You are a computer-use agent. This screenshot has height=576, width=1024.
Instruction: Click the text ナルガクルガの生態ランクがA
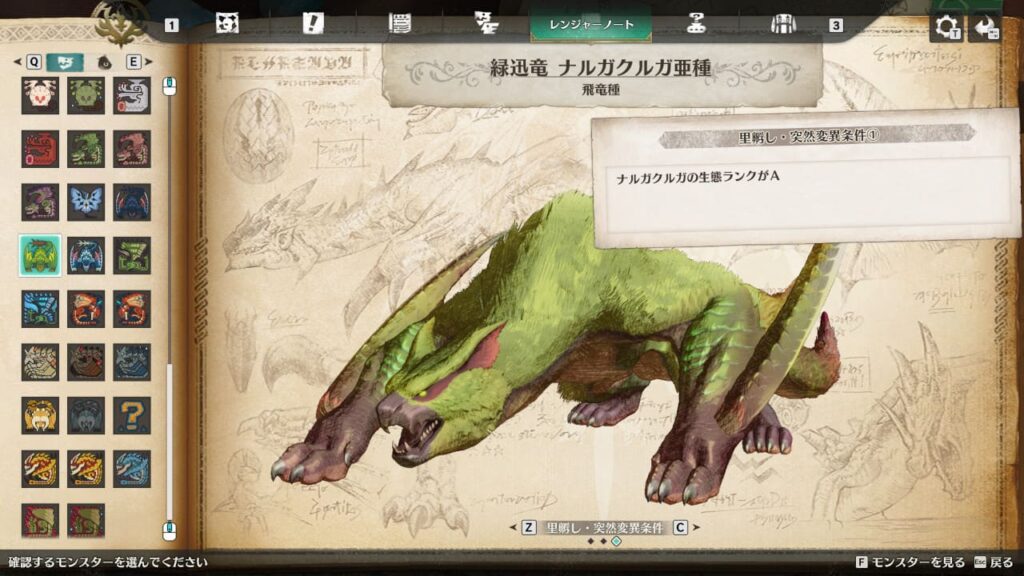pyautogui.click(x=697, y=176)
